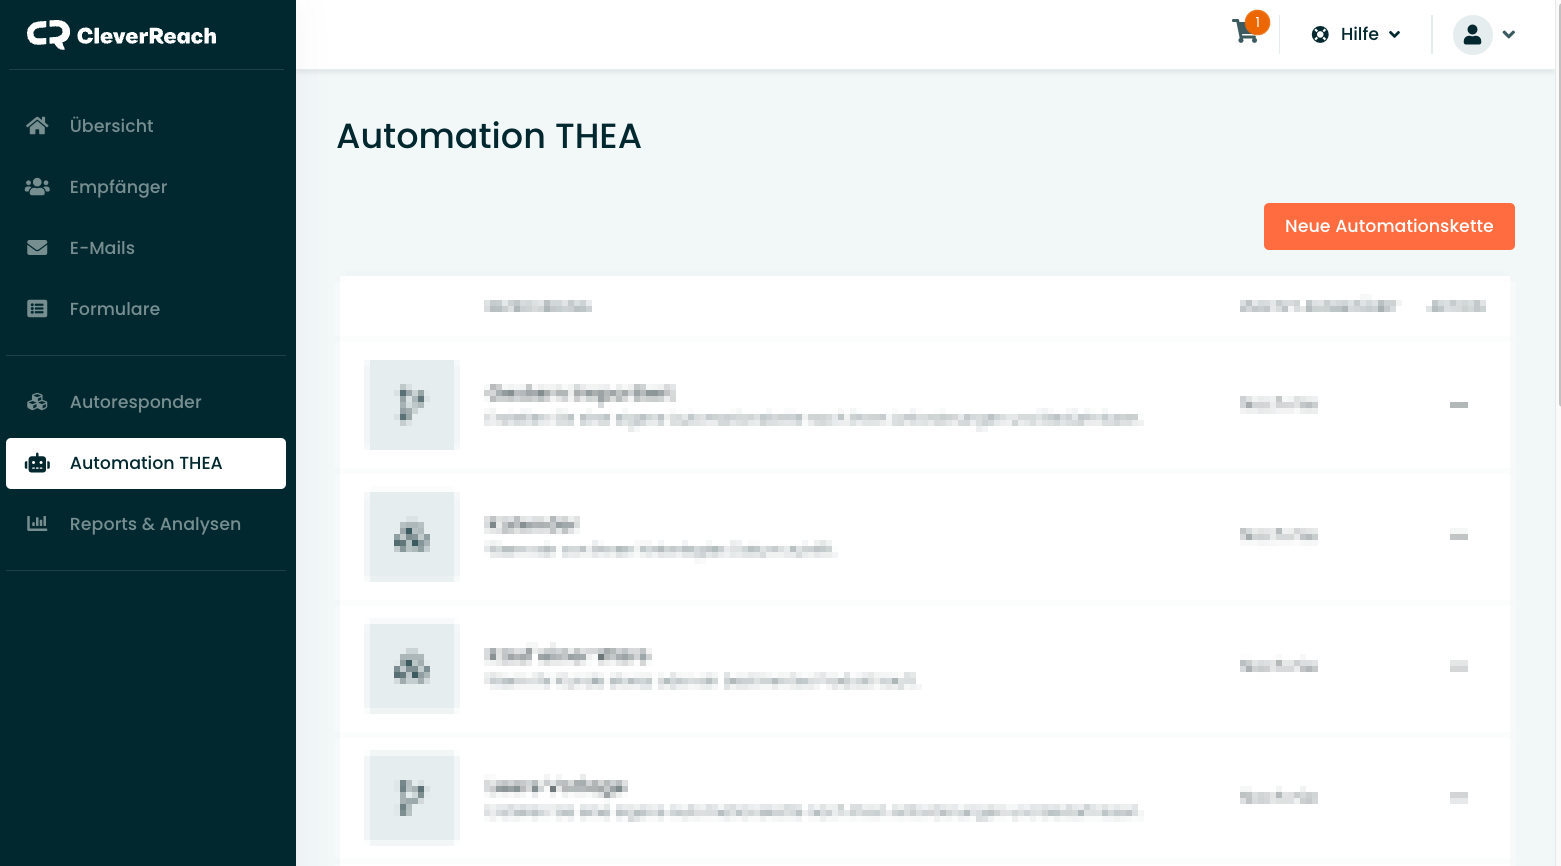Open the user account dropdown chevron

coord(1509,34)
